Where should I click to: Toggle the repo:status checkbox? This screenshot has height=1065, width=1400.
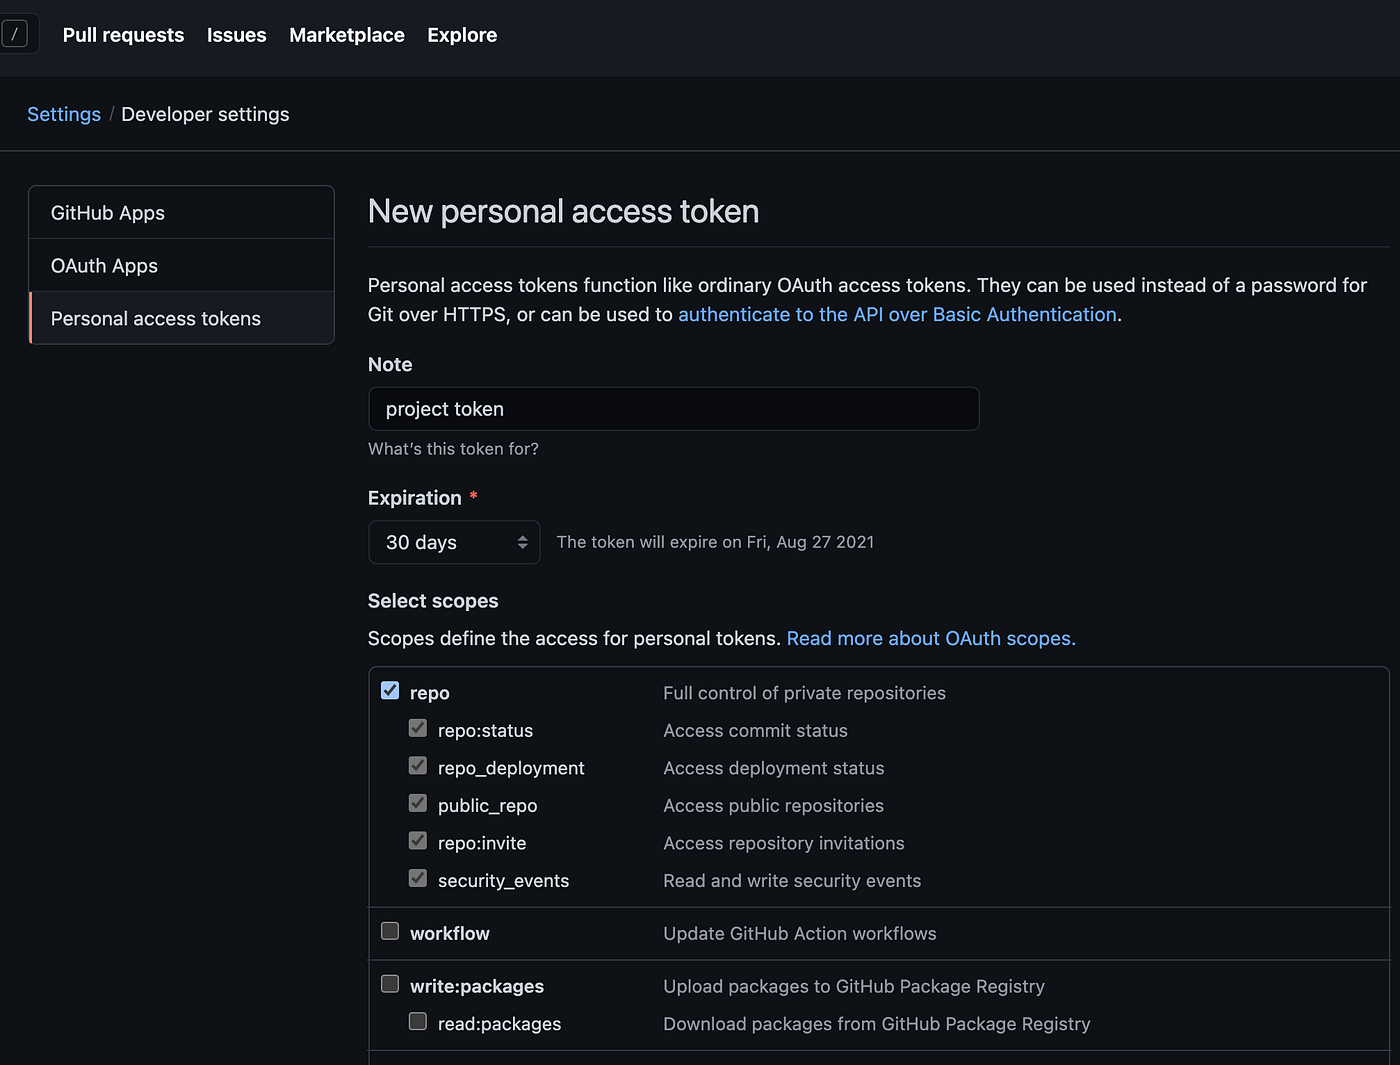point(418,729)
